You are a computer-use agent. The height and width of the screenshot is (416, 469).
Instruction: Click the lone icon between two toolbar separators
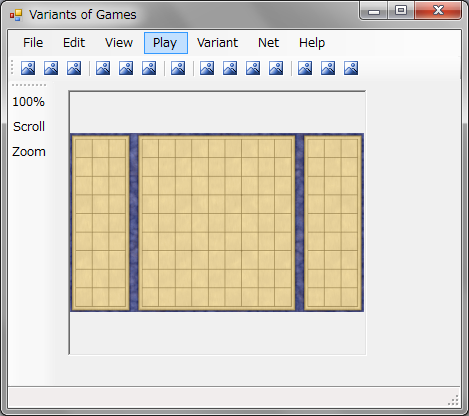click(x=178, y=68)
